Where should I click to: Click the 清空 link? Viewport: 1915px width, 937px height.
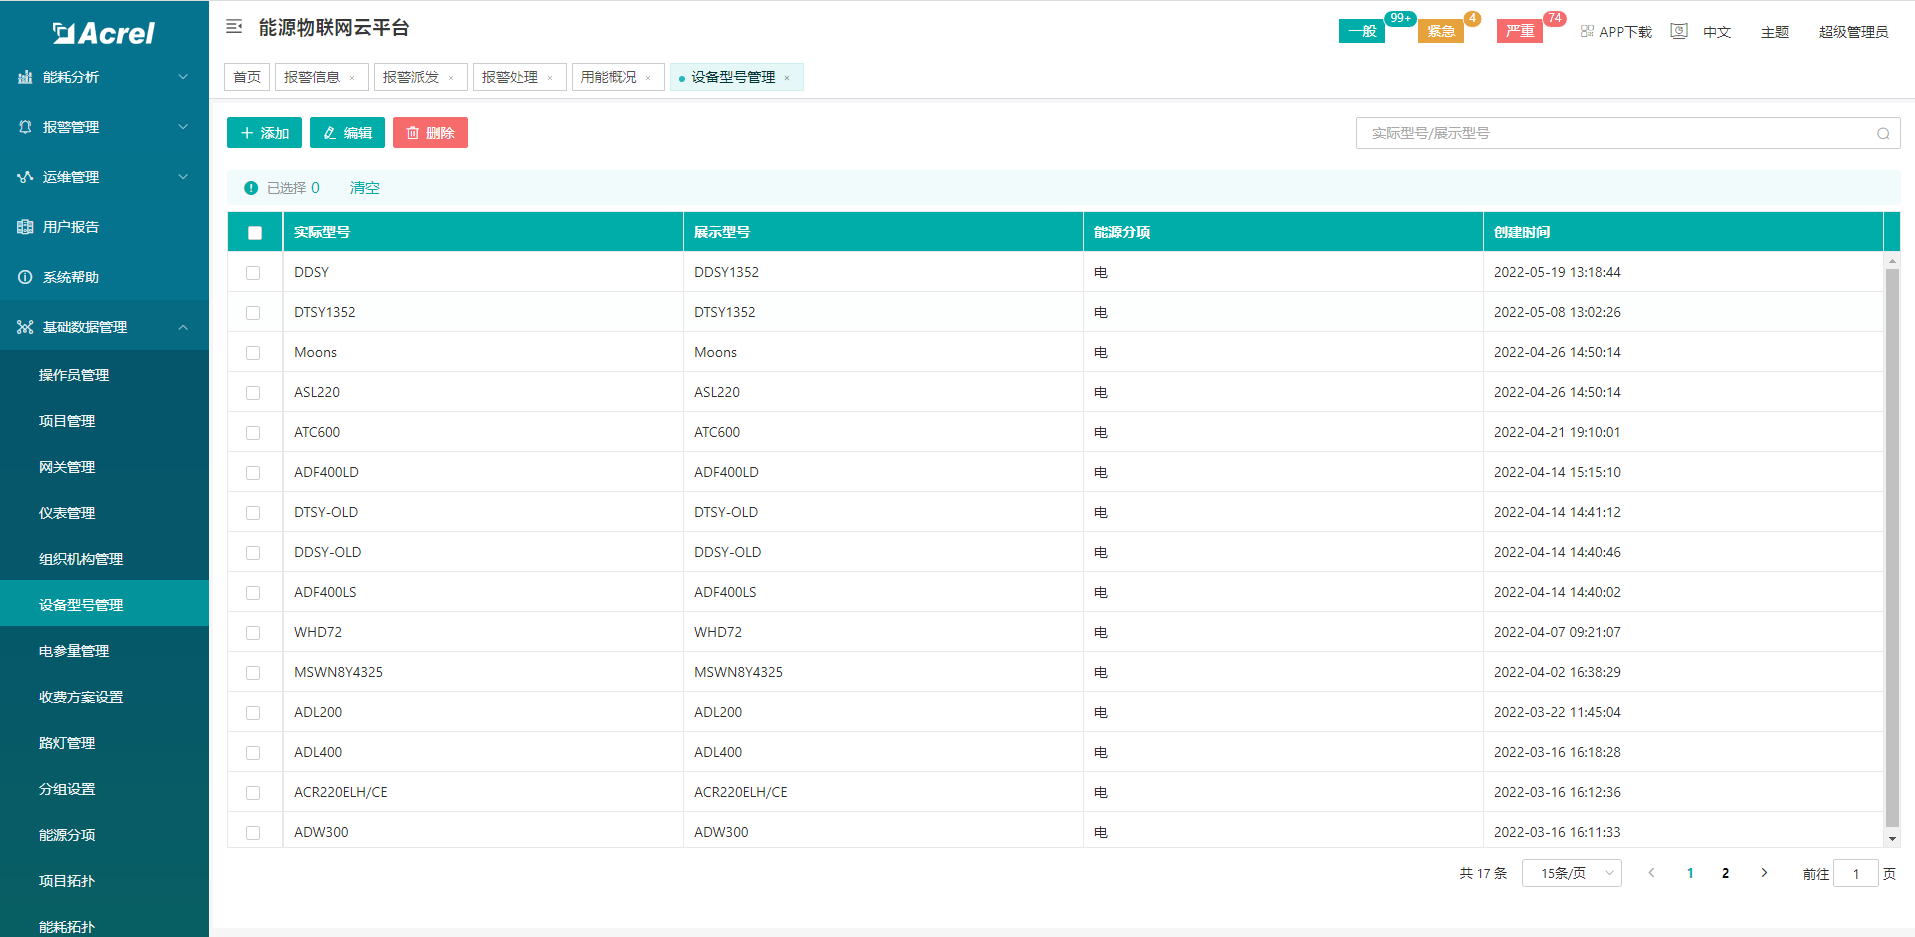[364, 188]
